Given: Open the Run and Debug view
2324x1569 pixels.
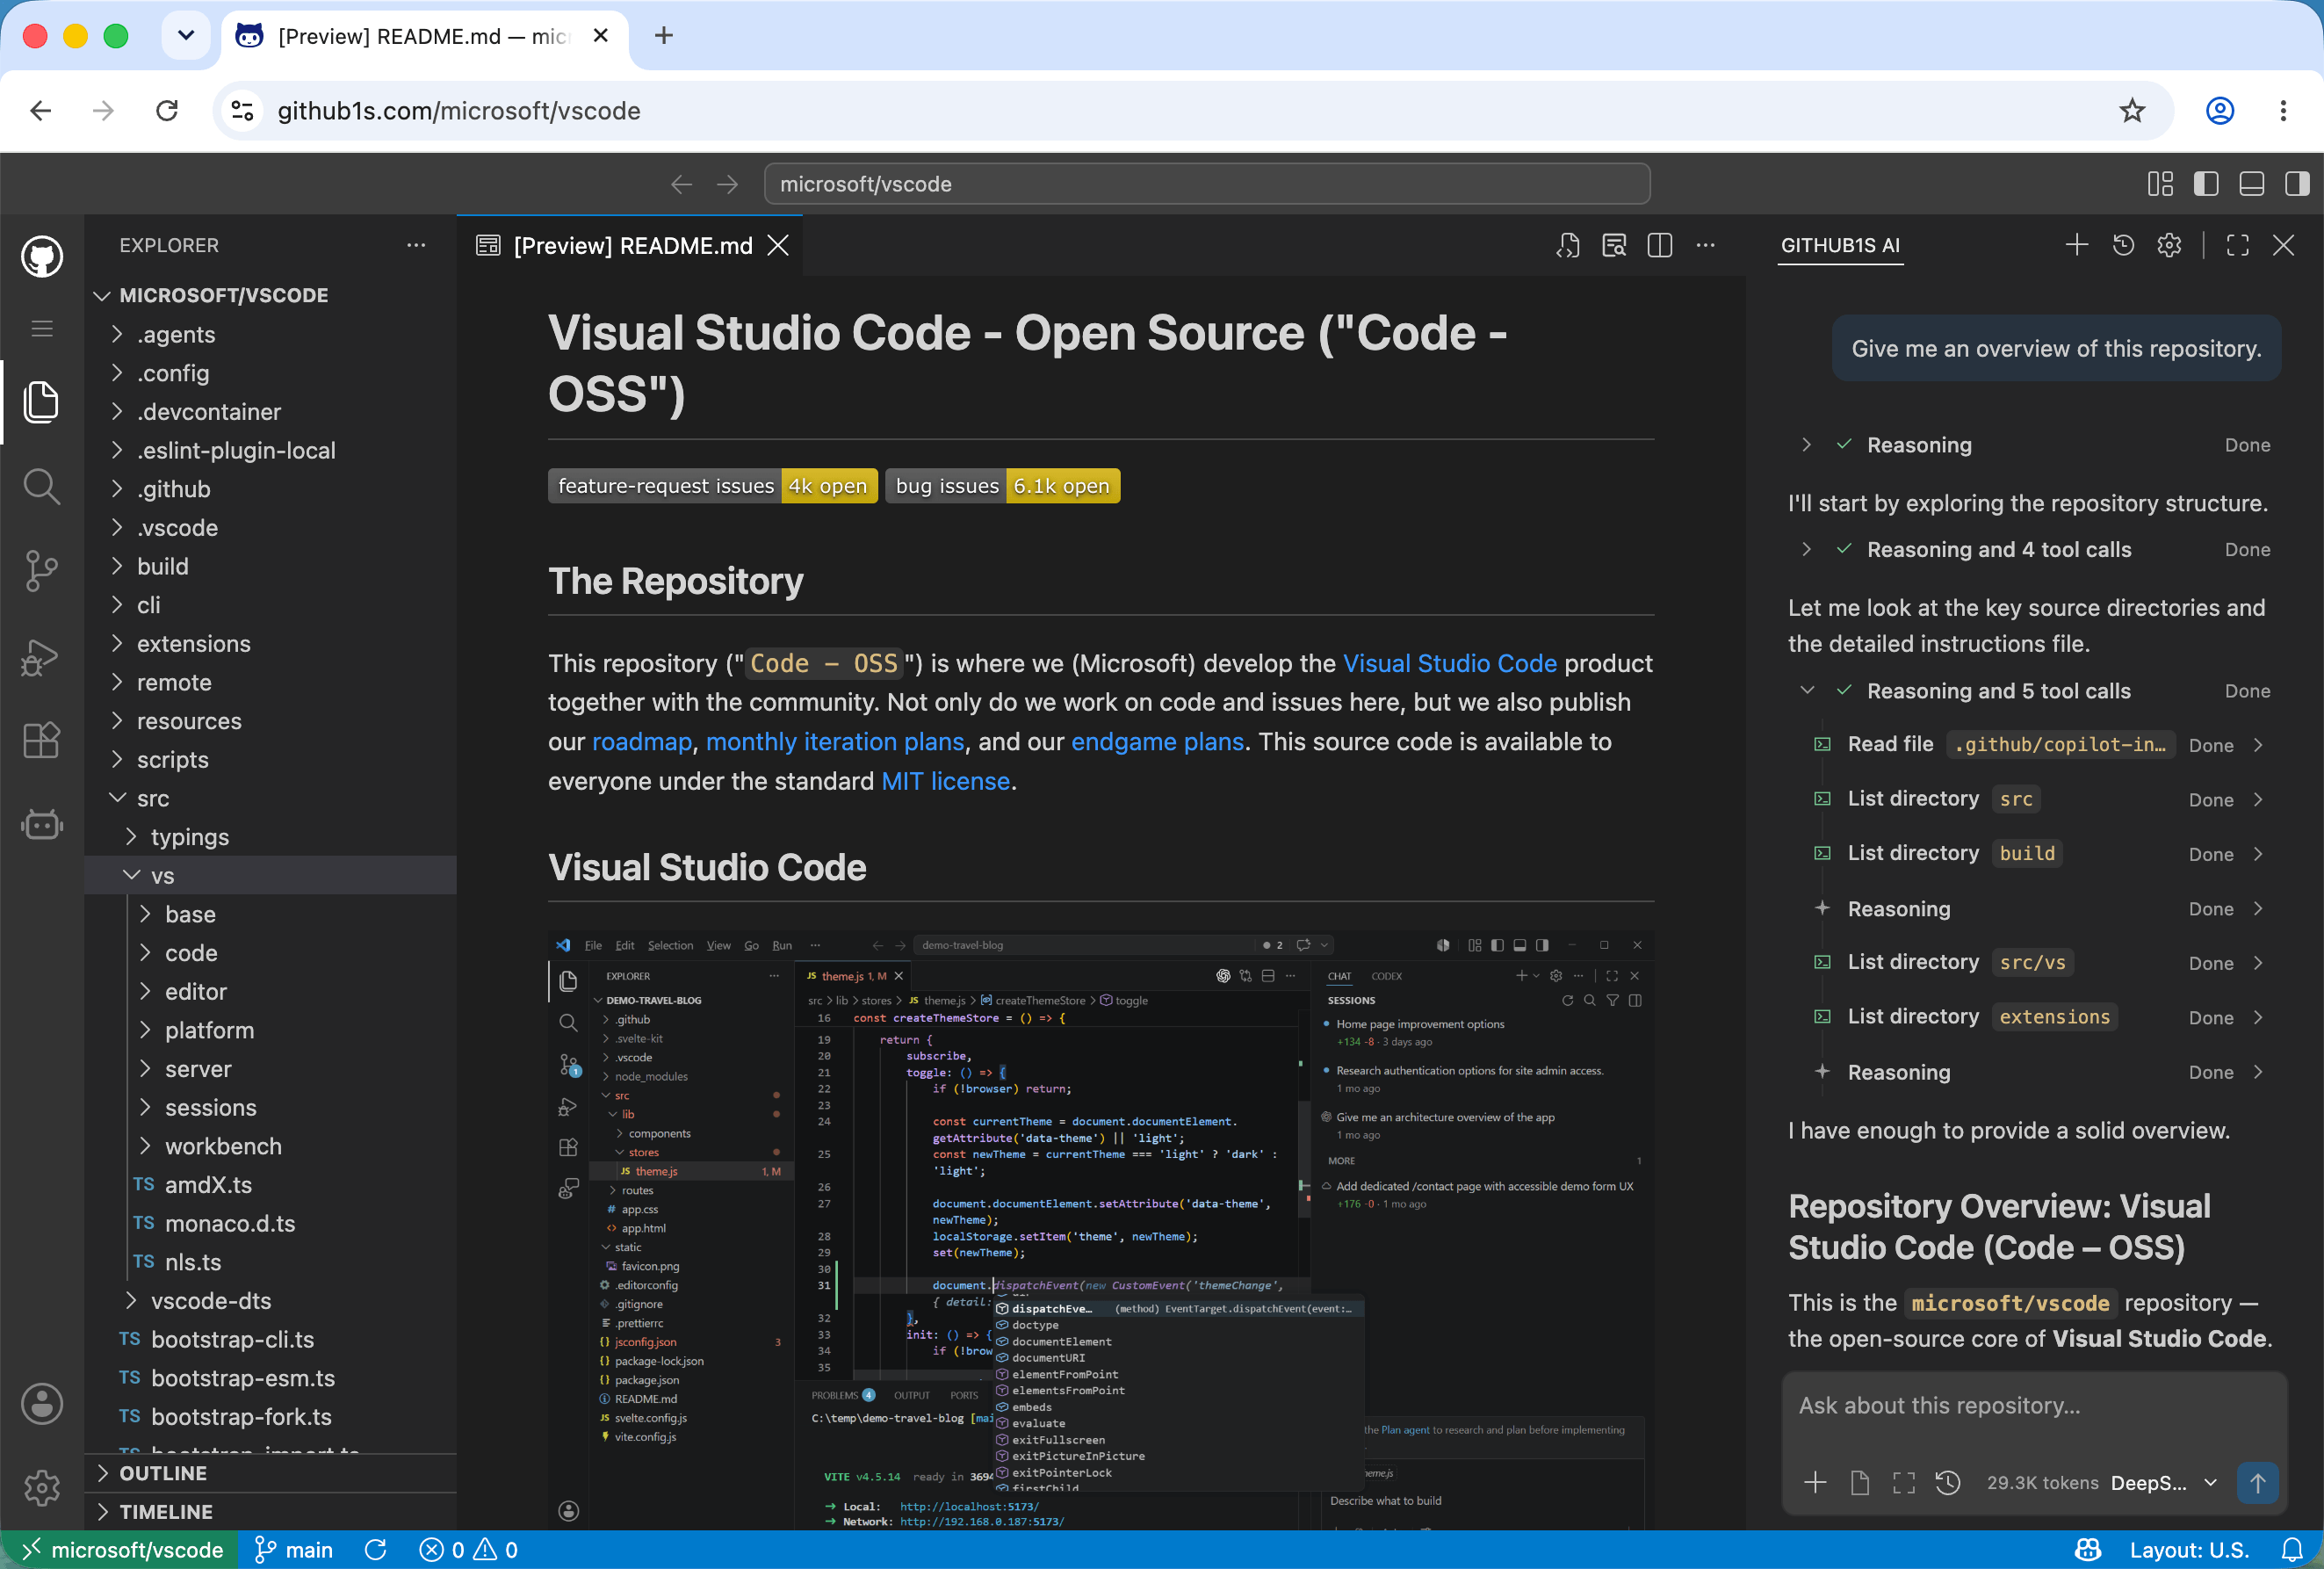Looking at the screenshot, I should click(42, 656).
